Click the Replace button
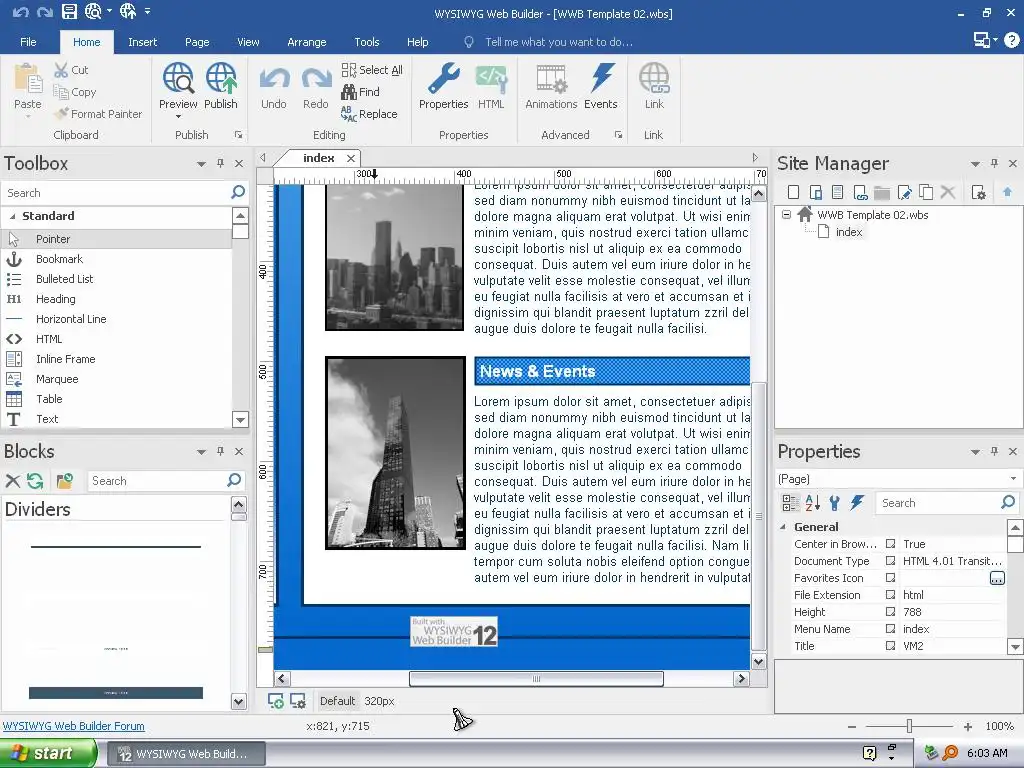 pyautogui.click(x=369, y=114)
